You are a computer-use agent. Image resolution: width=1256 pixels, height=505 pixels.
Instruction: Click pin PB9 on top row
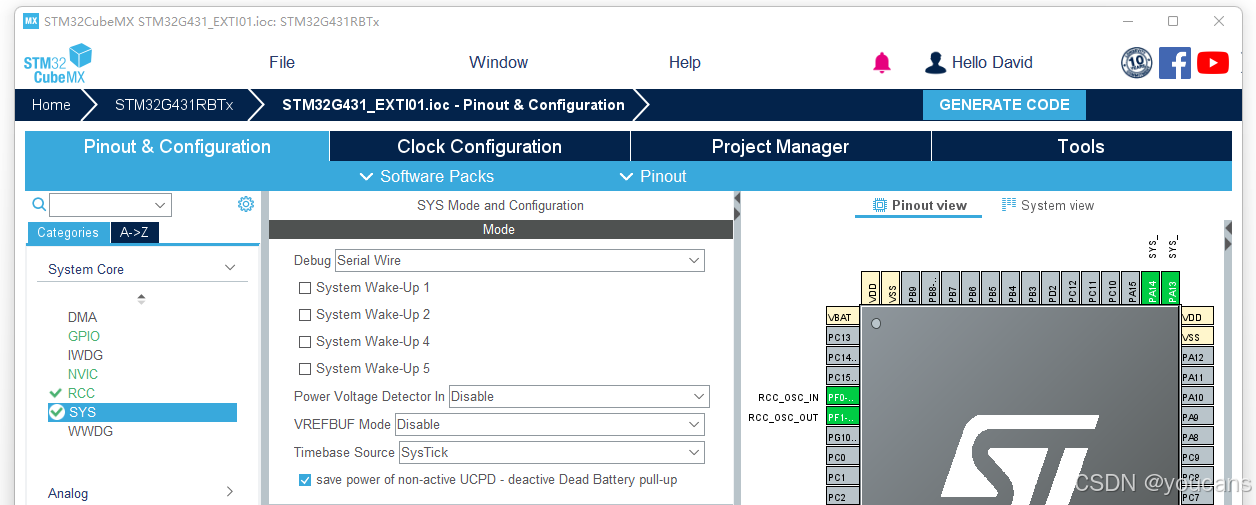pyautogui.click(x=911, y=288)
